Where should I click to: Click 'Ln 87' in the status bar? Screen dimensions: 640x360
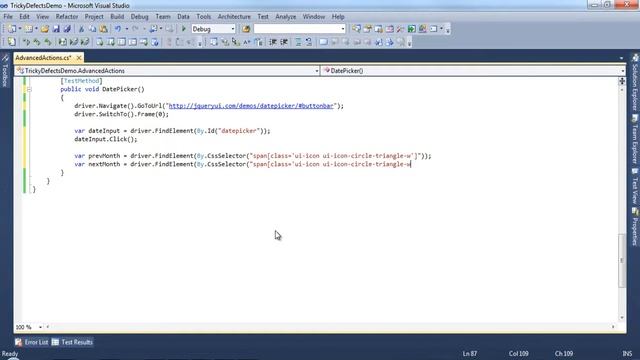pos(470,353)
